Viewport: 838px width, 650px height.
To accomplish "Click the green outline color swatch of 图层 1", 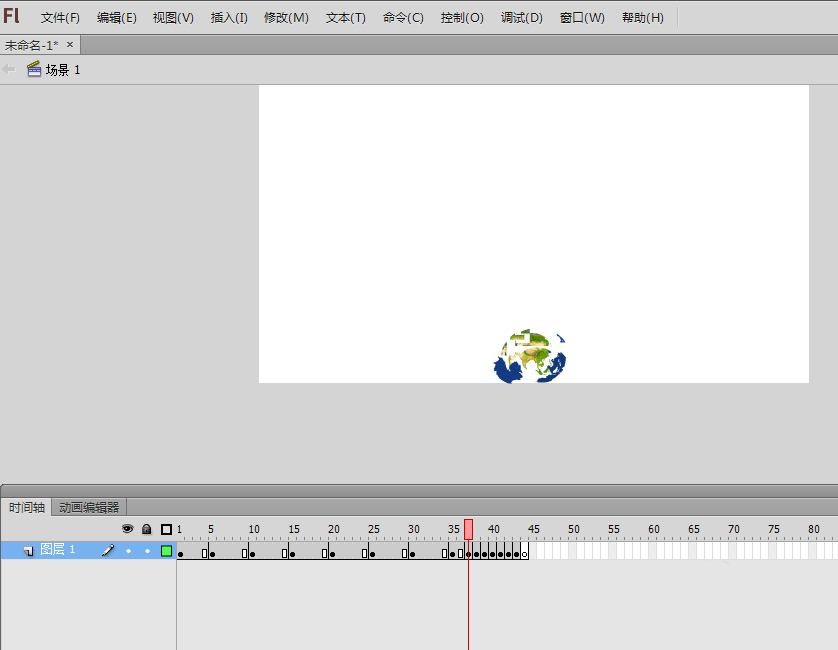I will pyautogui.click(x=166, y=551).
